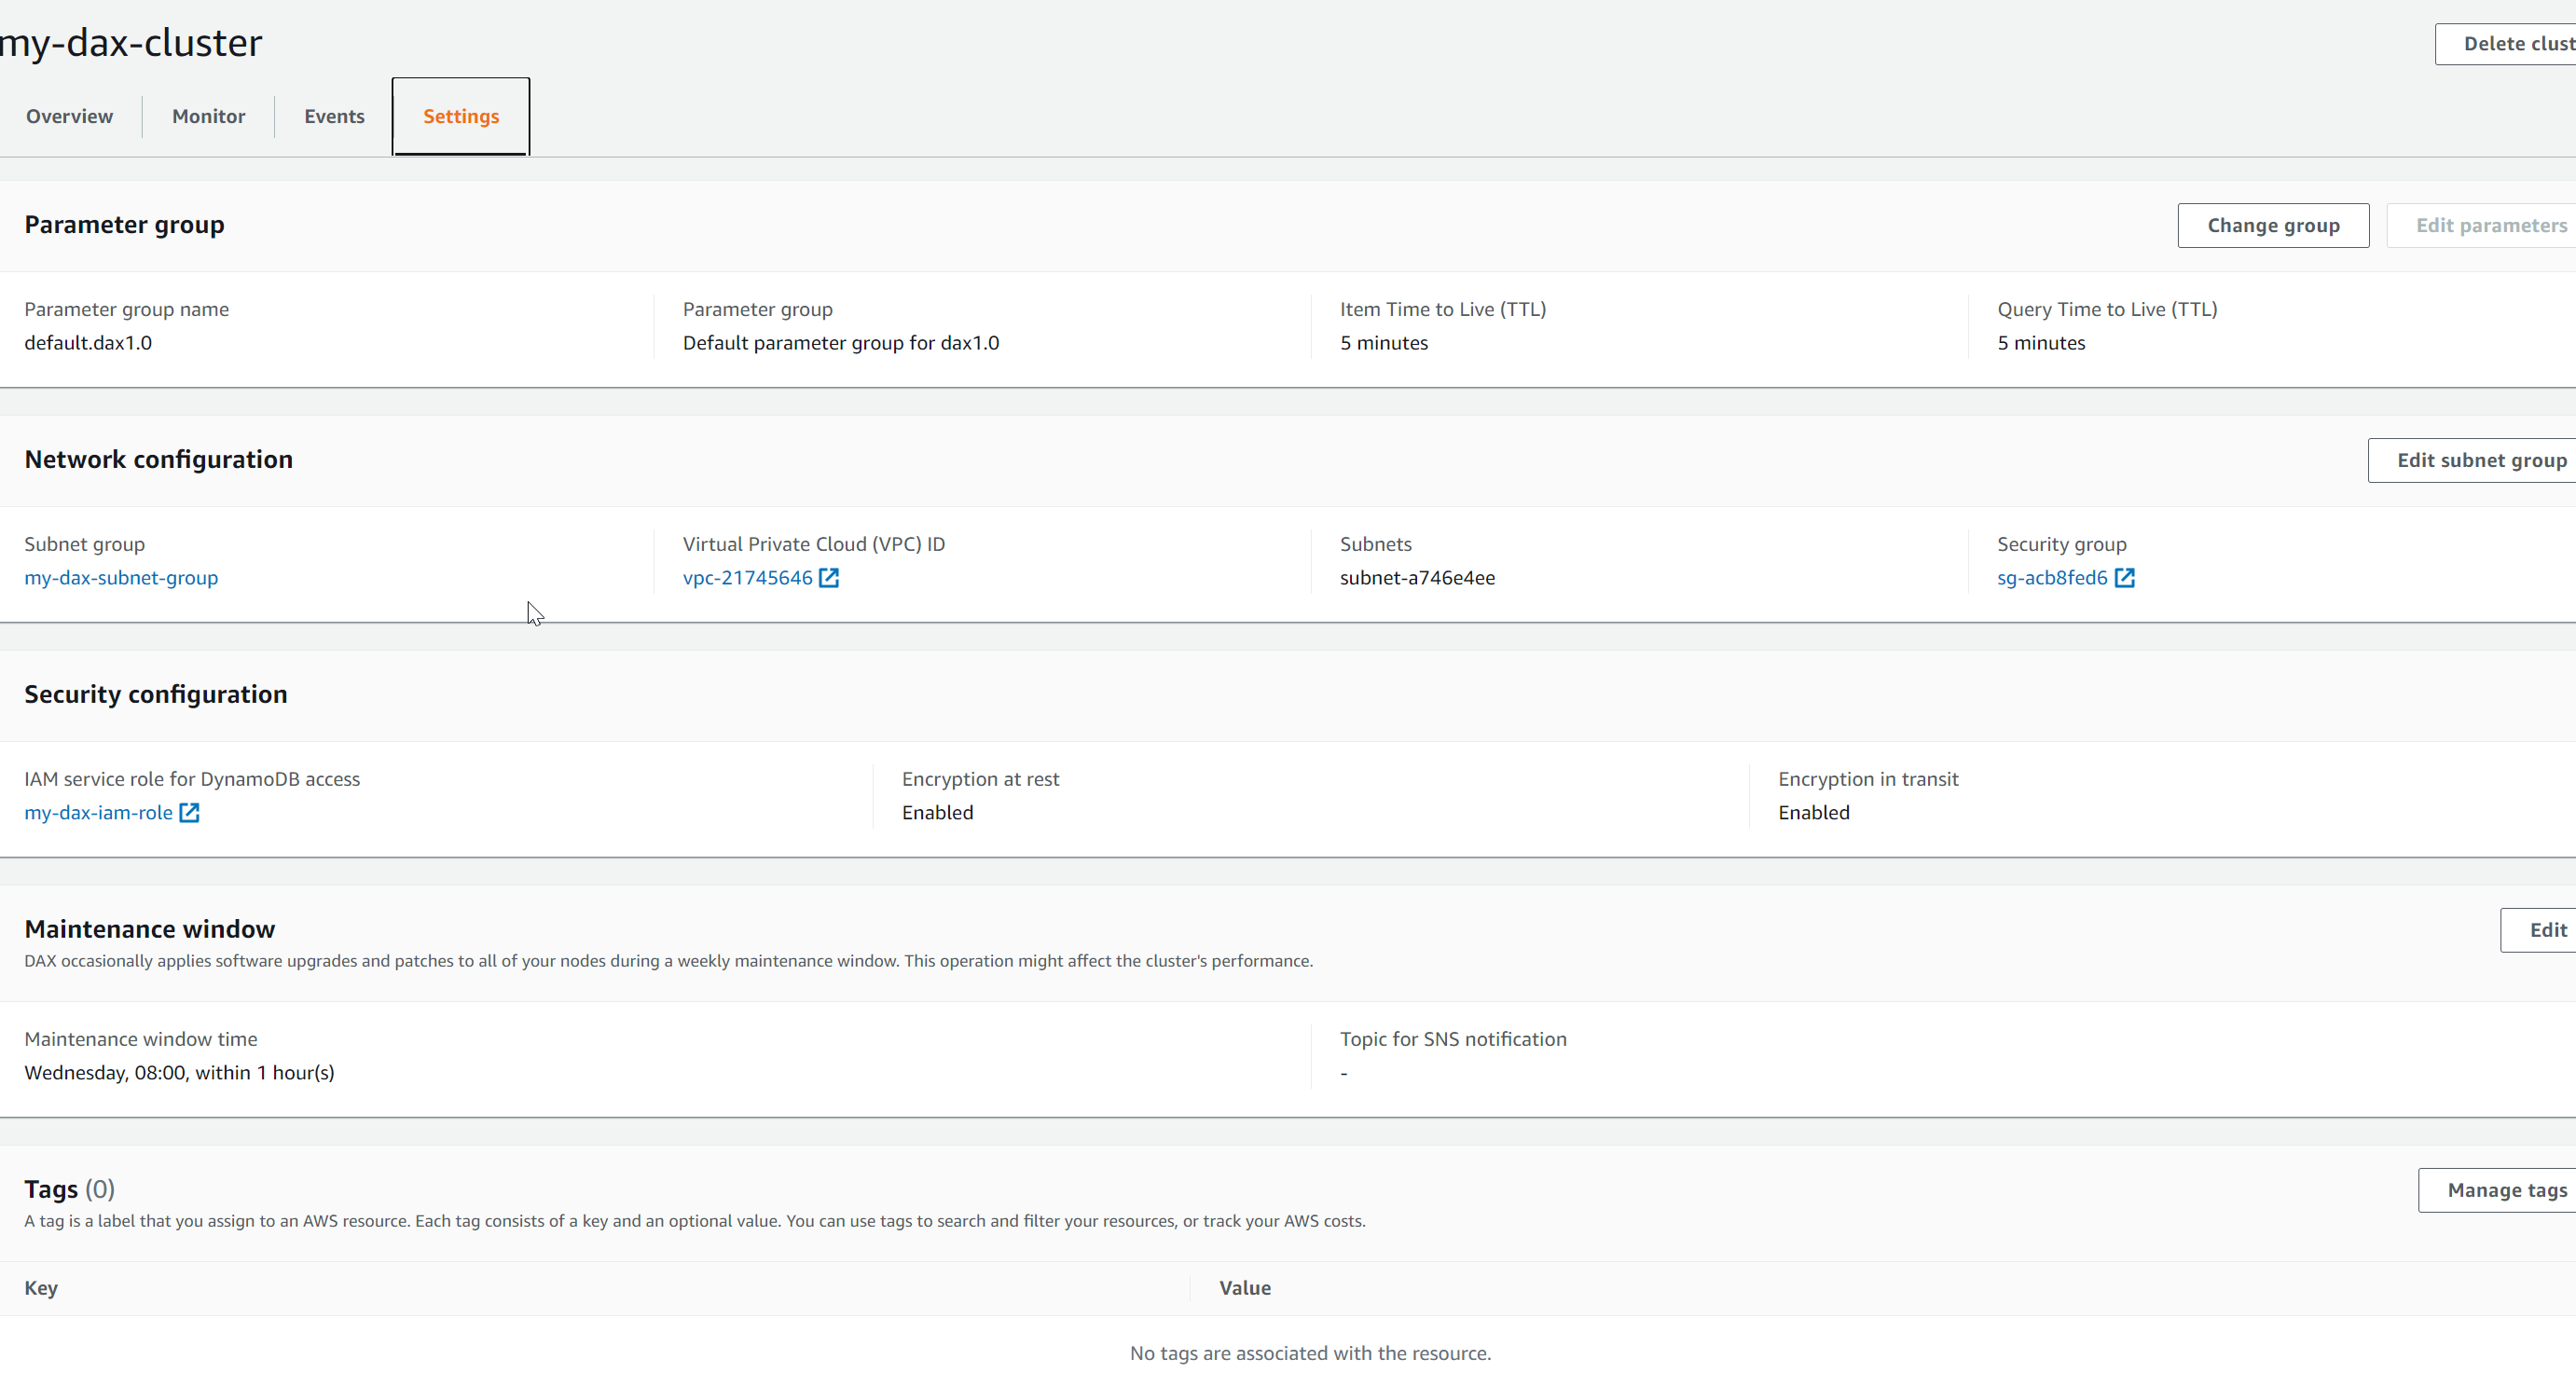This screenshot has width=2576, height=1387.
Task: Switch to the Monitor tab
Action: tap(208, 116)
